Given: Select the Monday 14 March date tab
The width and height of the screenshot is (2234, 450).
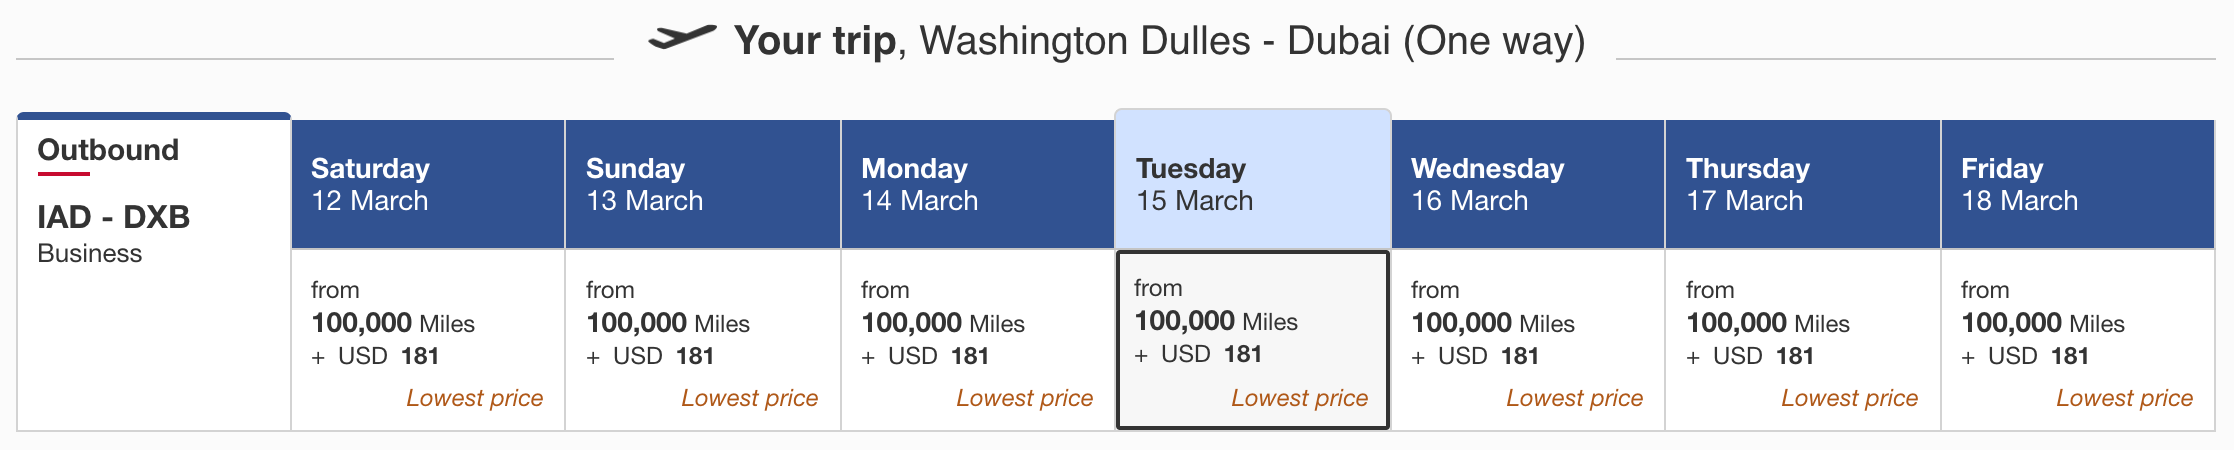Looking at the screenshot, I should 978,184.
